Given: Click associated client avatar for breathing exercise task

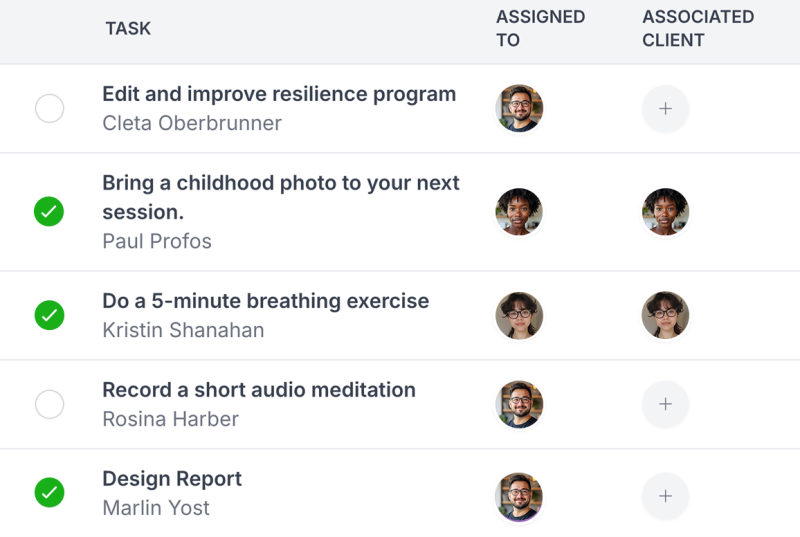Looking at the screenshot, I should [x=665, y=316].
